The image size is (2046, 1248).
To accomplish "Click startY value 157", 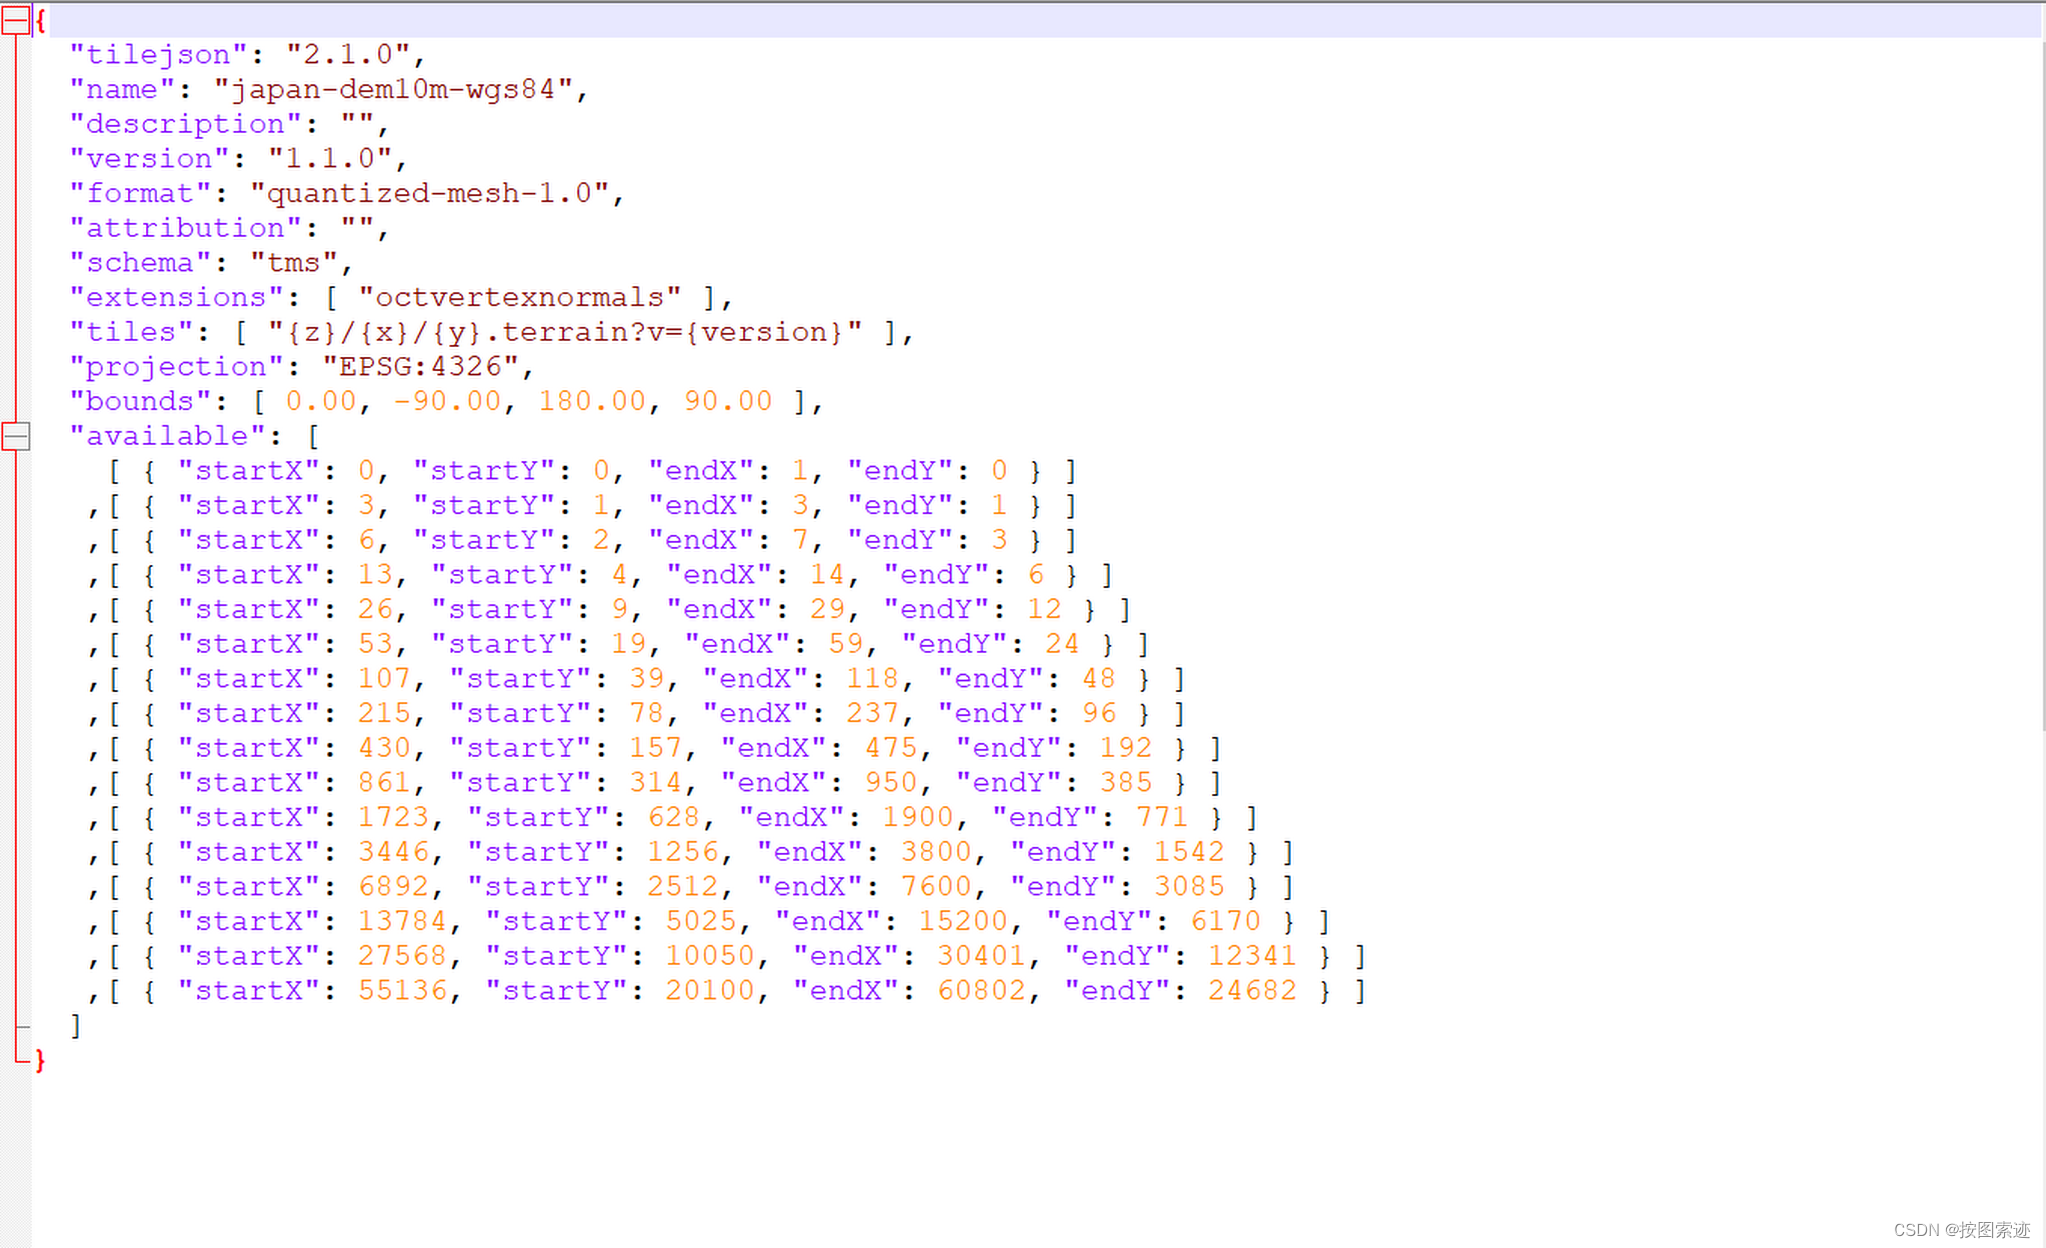I will [655, 748].
